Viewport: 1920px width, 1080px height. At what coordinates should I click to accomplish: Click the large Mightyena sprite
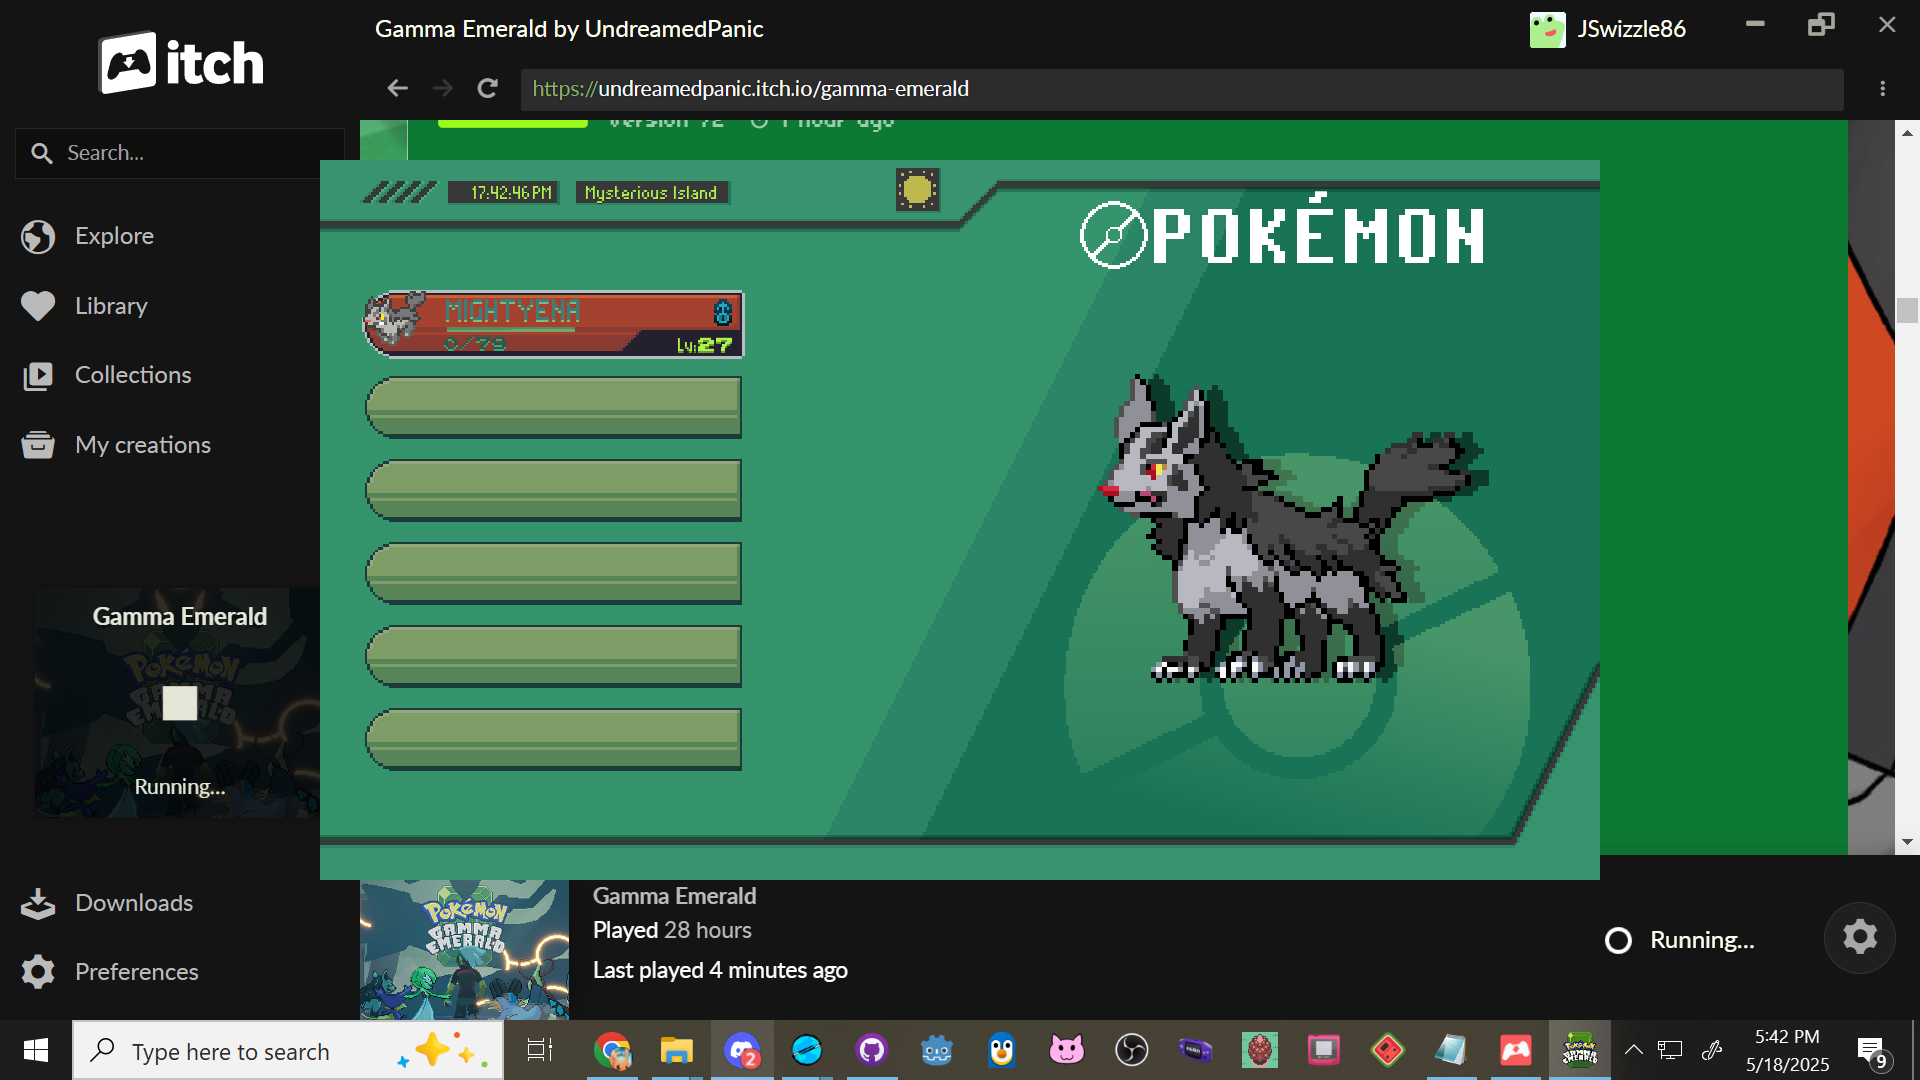(x=1291, y=529)
